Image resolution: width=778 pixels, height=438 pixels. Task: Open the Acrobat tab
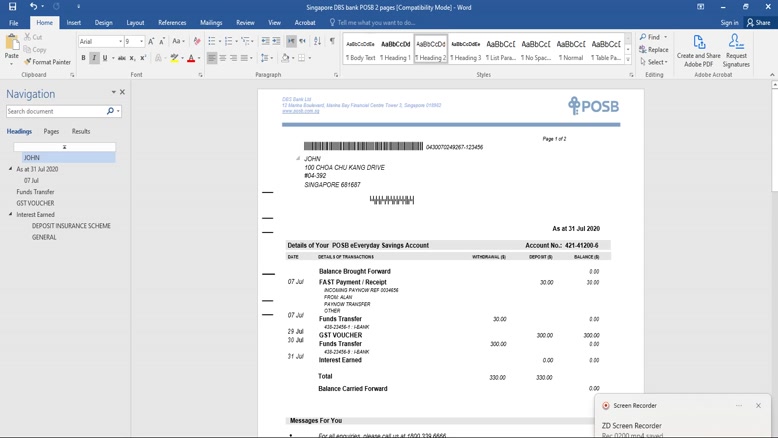tap(305, 23)
